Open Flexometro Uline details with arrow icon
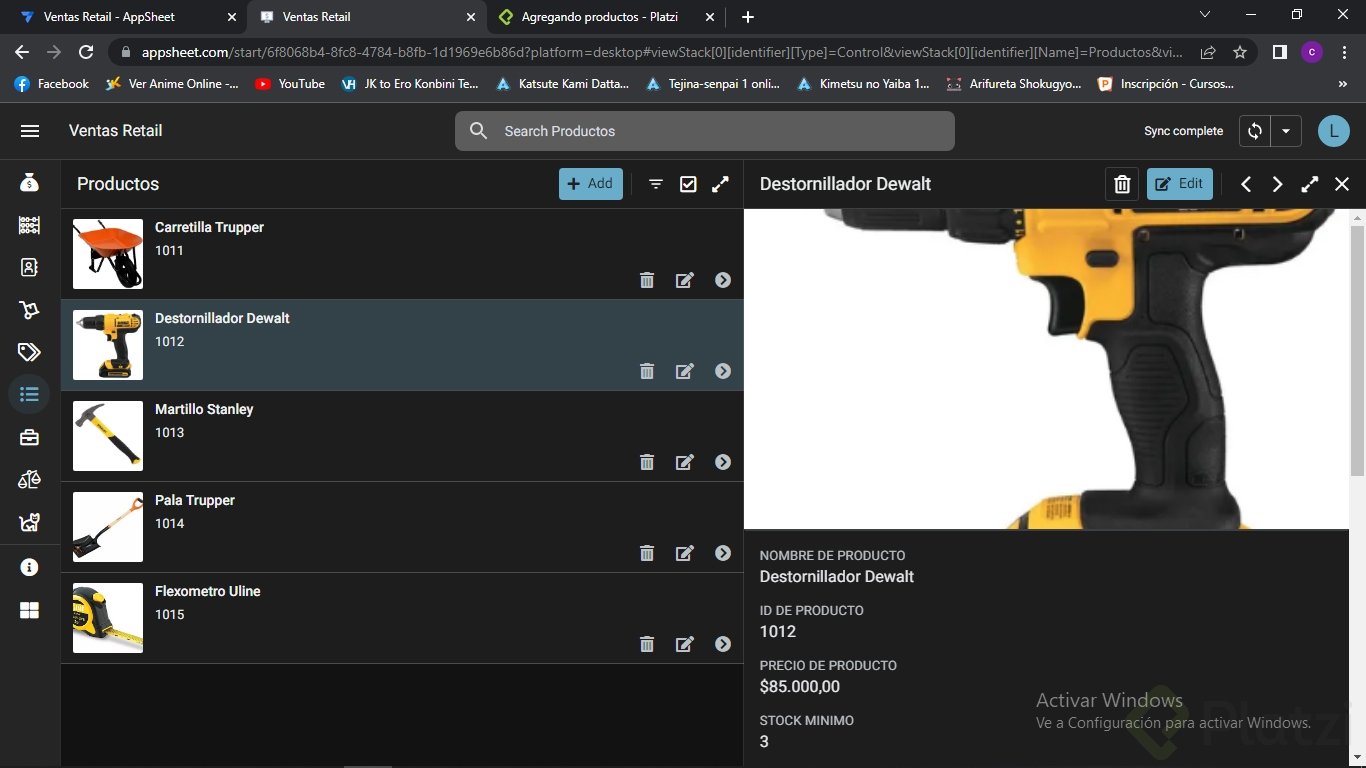The height and width of the screenshot is (768, 1366). (x=723, y=644)
